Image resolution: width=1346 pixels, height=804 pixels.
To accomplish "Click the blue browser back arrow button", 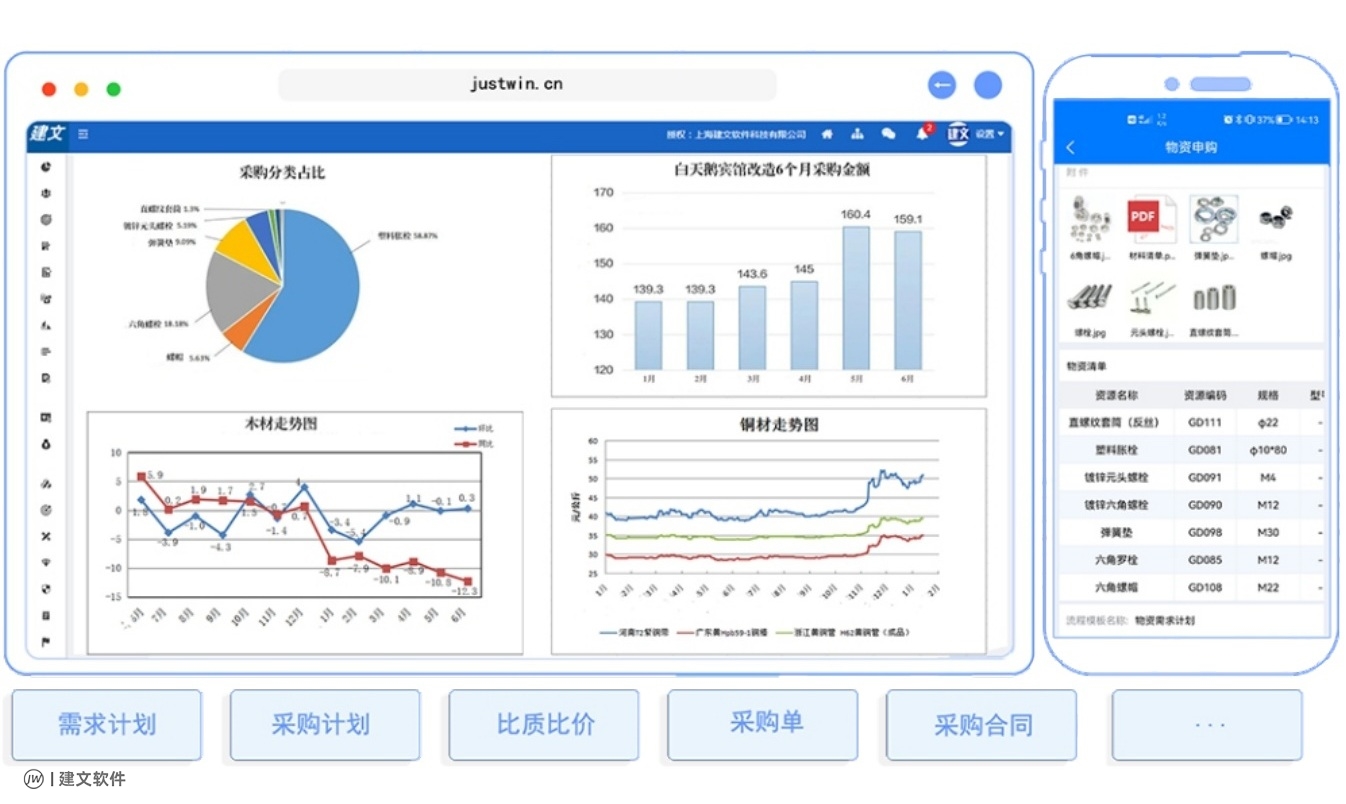I will click(x=941, y=85).
